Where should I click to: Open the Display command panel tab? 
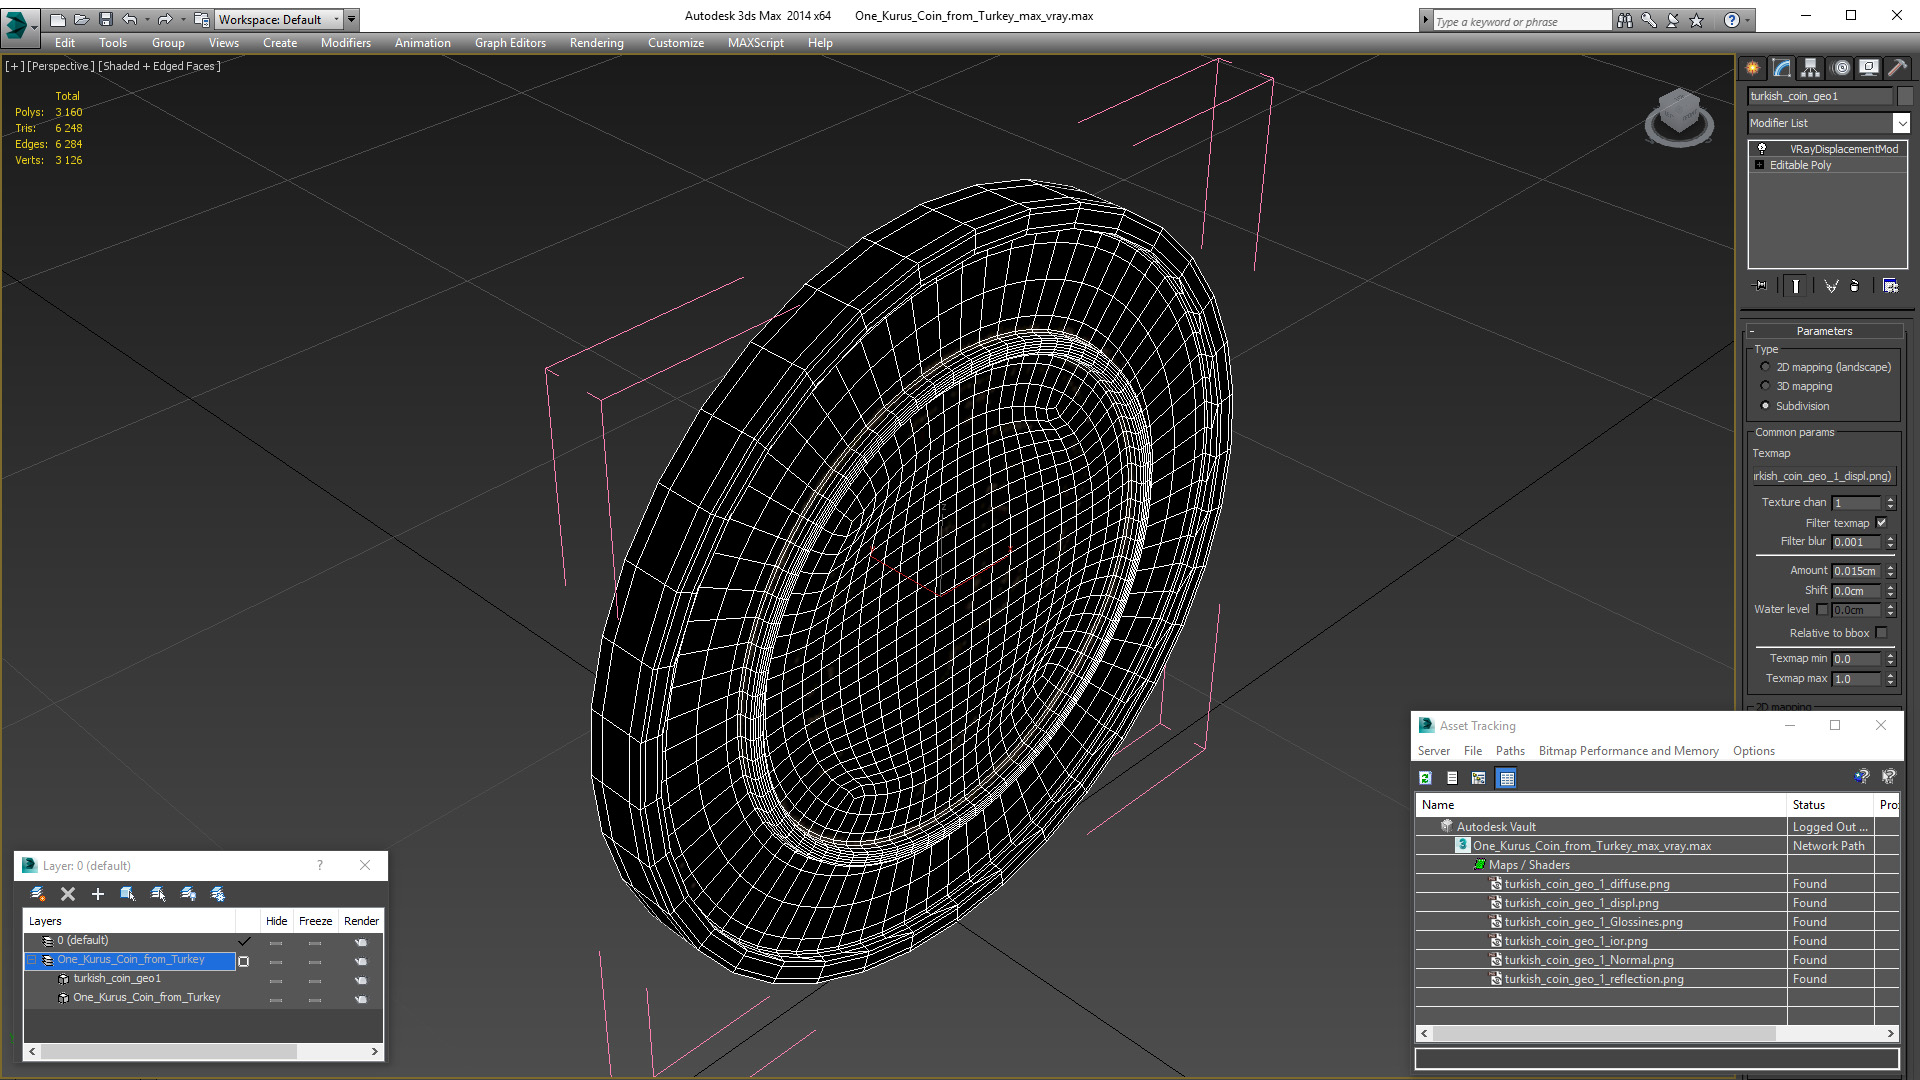point(1869,68)
